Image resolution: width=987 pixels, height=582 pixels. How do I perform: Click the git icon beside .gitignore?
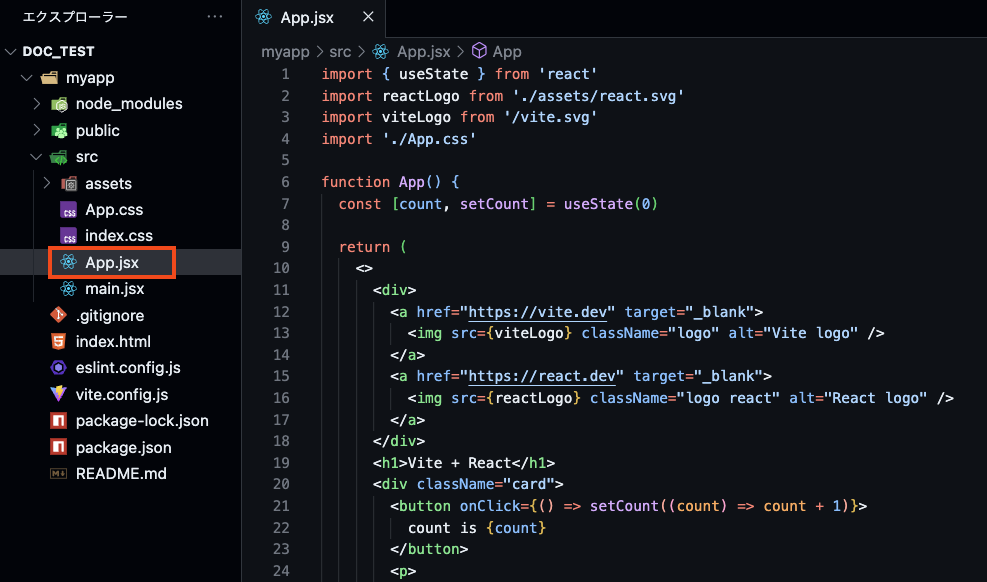tap(59, 315)
